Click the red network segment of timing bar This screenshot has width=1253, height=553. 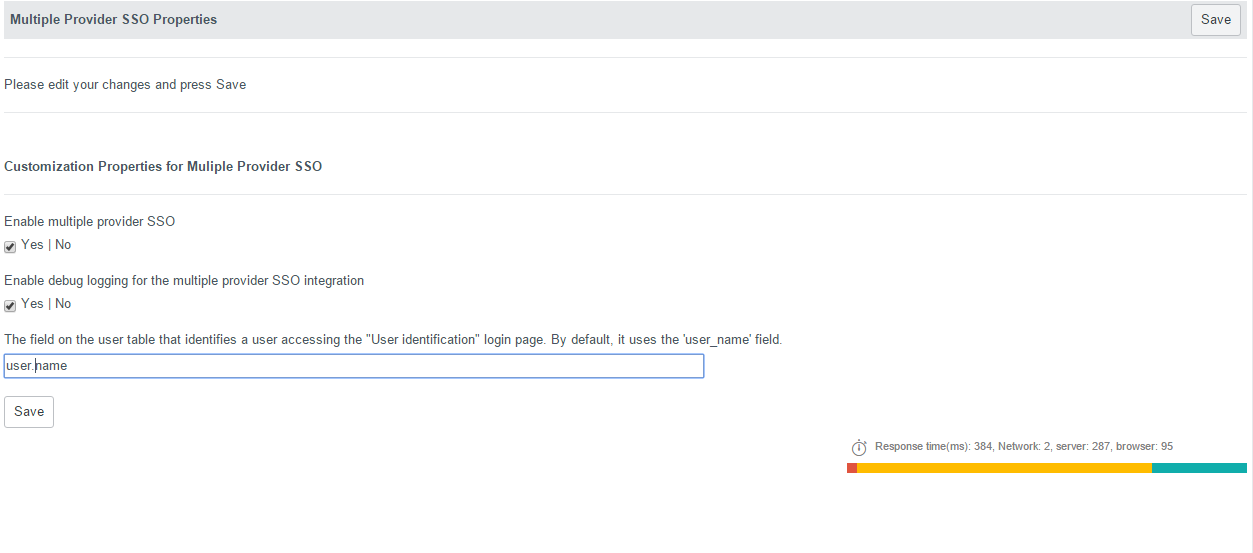pos(852,468)
